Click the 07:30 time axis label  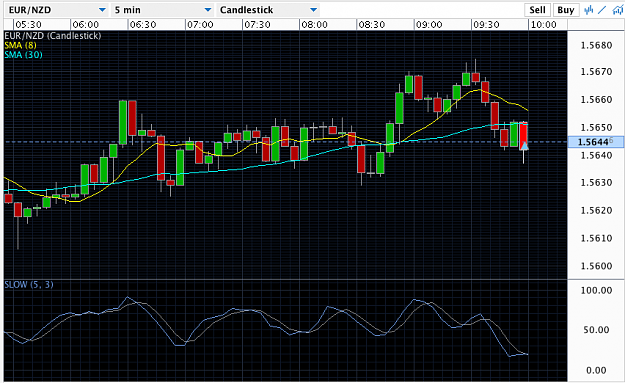tap(257, 25)
